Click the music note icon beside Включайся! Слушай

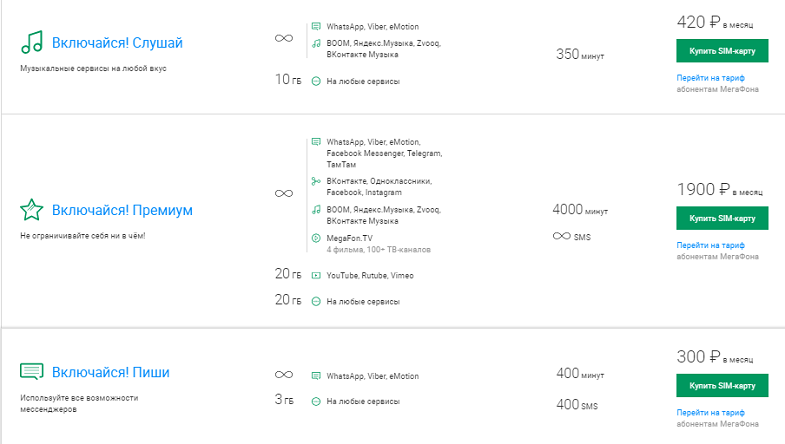pos(32,42)
